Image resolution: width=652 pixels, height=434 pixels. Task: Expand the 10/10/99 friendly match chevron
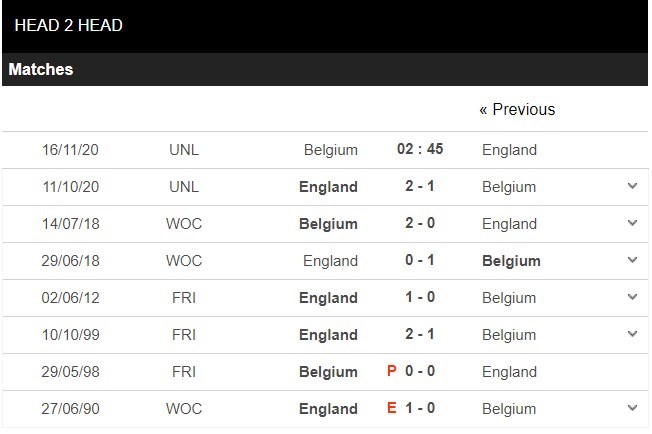point(631,335)
